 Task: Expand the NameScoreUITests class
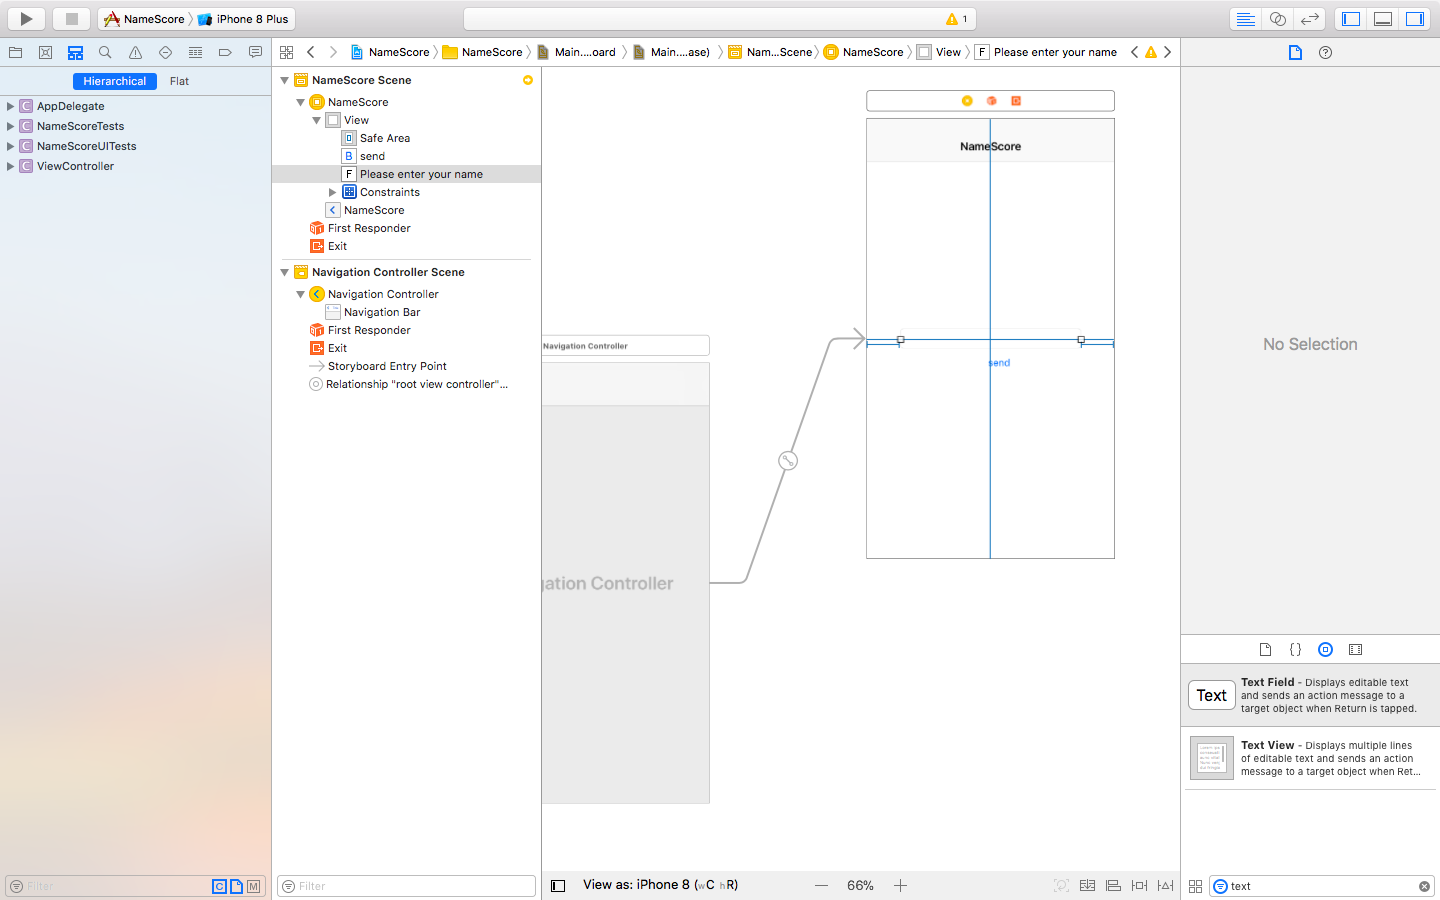tap(10, 146)
